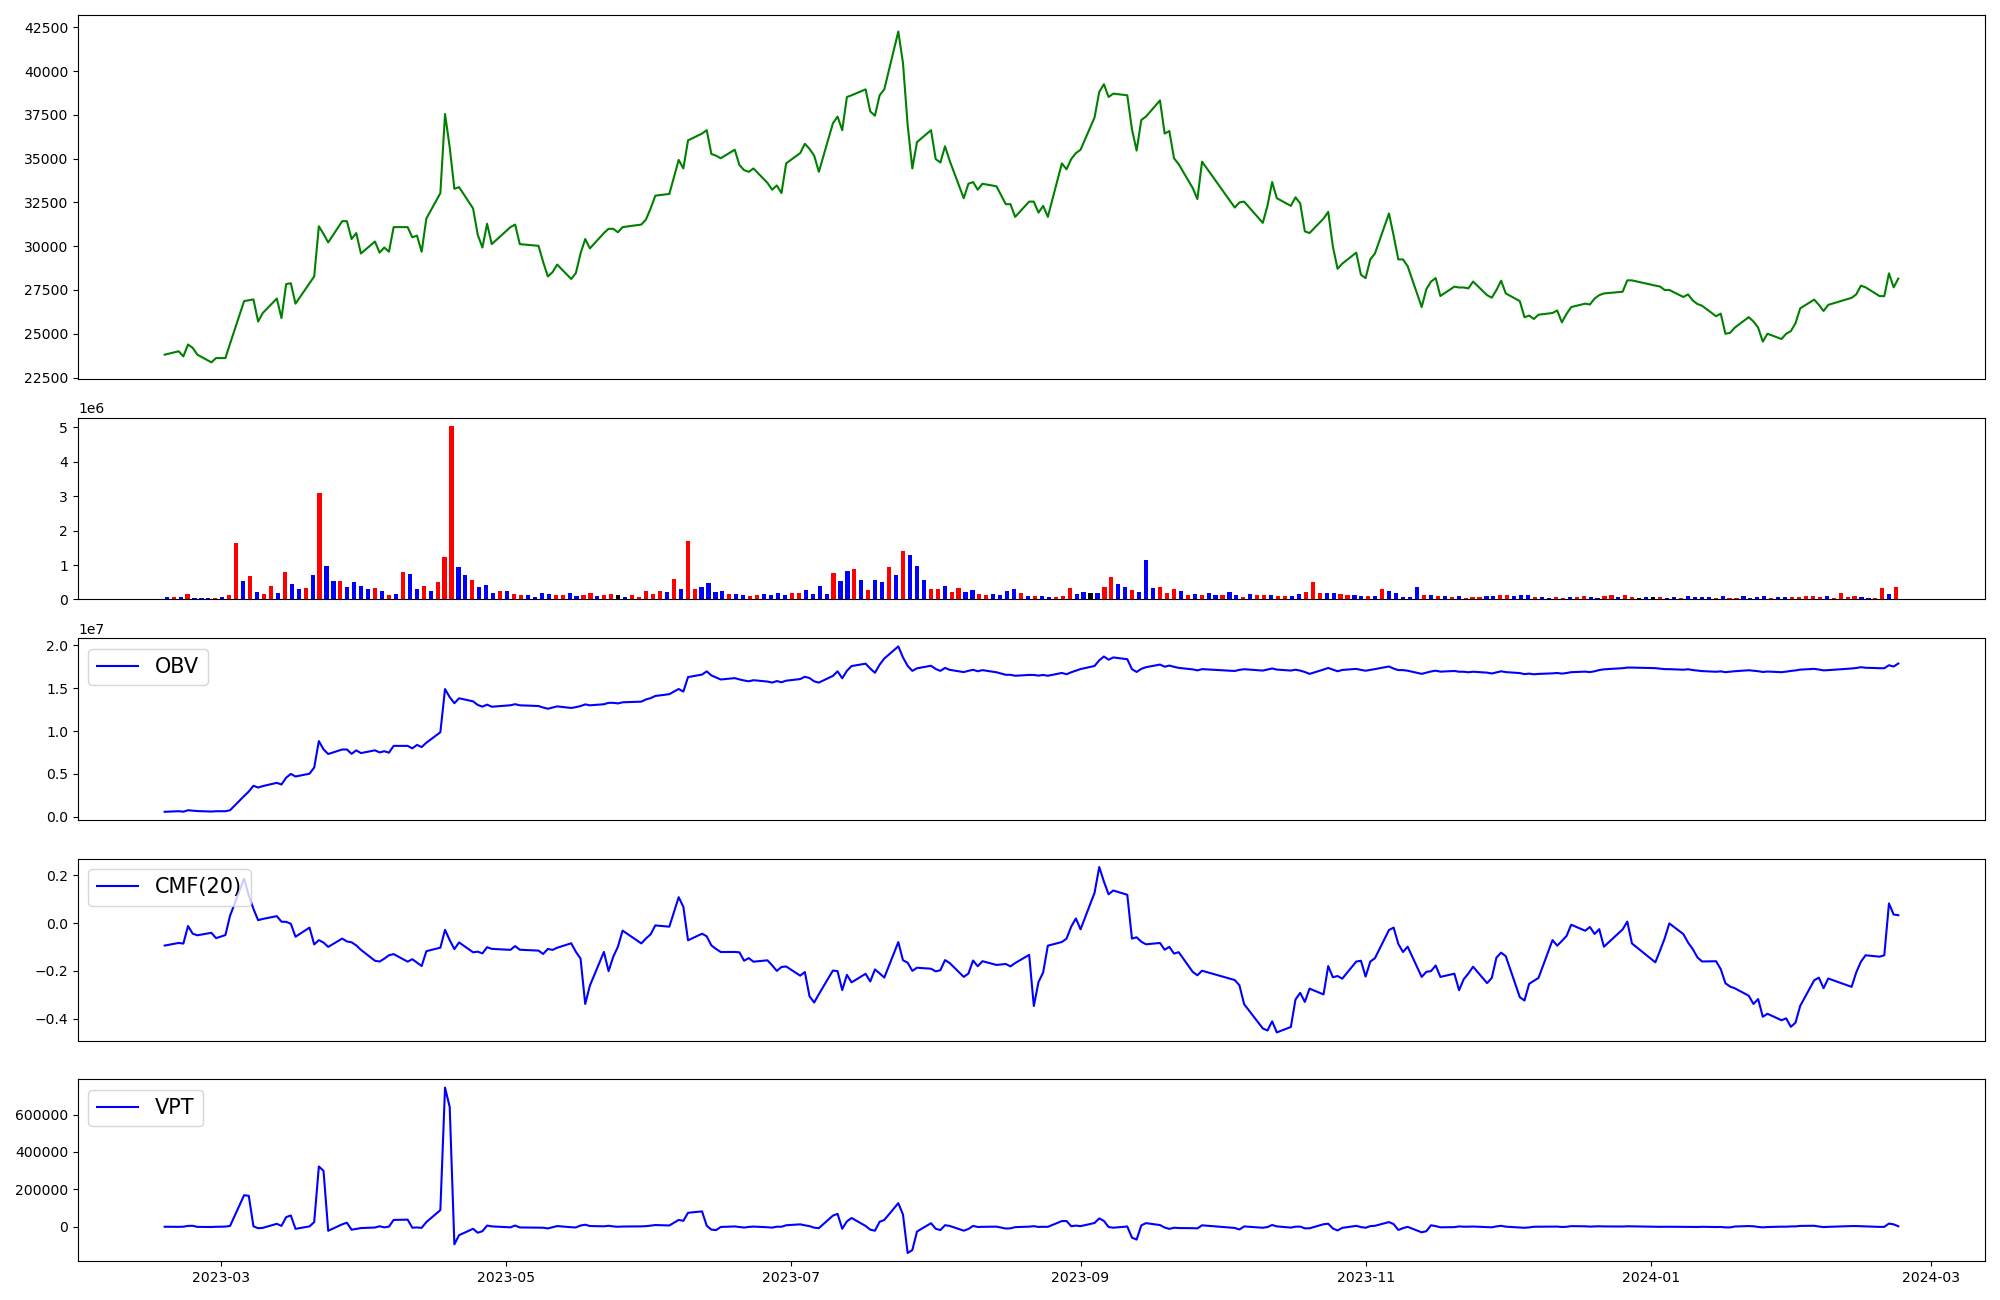Select the 2023-03 x-axis date label
The height and width of the screenshot is (1300, 2000).
click(220, 1277)
